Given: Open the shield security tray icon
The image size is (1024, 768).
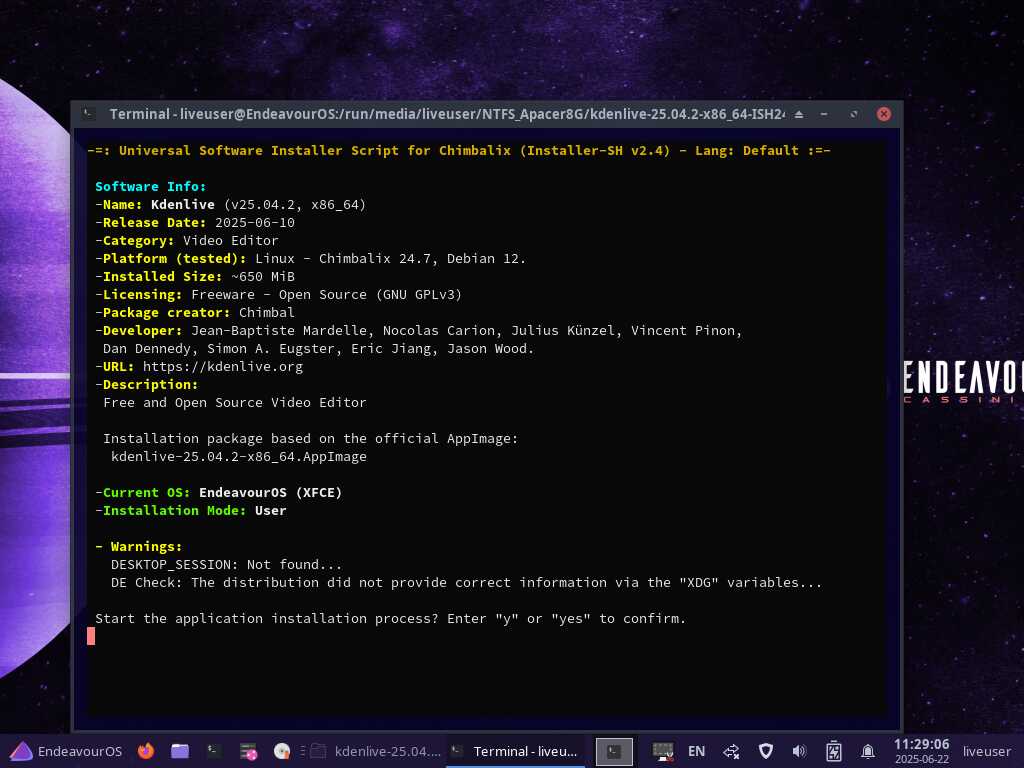Looking at the screenshot, I should coord(765,751).
